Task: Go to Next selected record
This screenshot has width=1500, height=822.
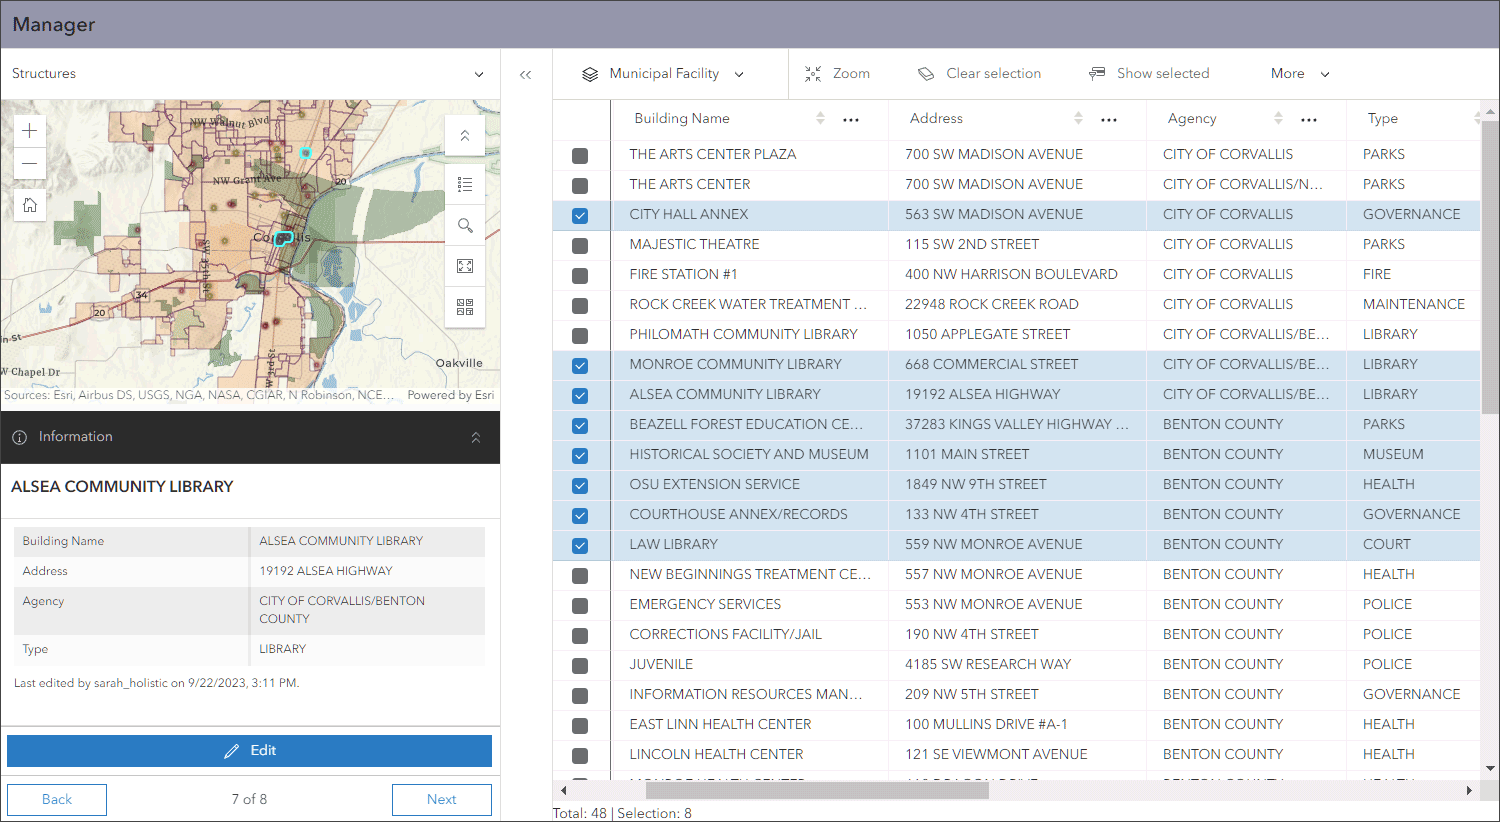Action: coord(441,799)
